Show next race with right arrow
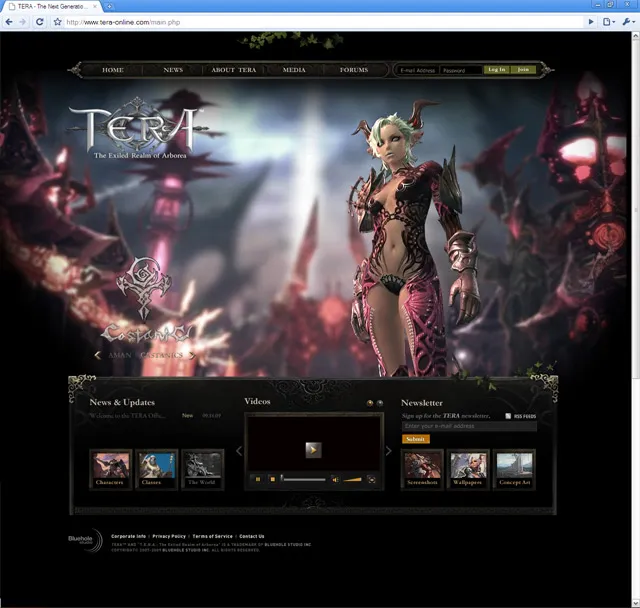The image size is (640, 608). (192, 355)
